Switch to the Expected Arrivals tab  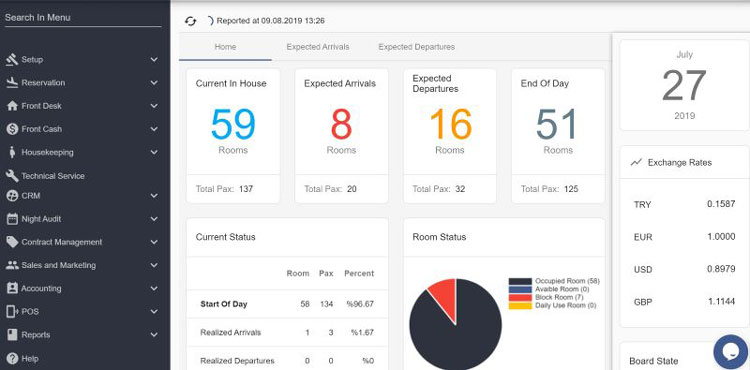click(x=318, y=47)
